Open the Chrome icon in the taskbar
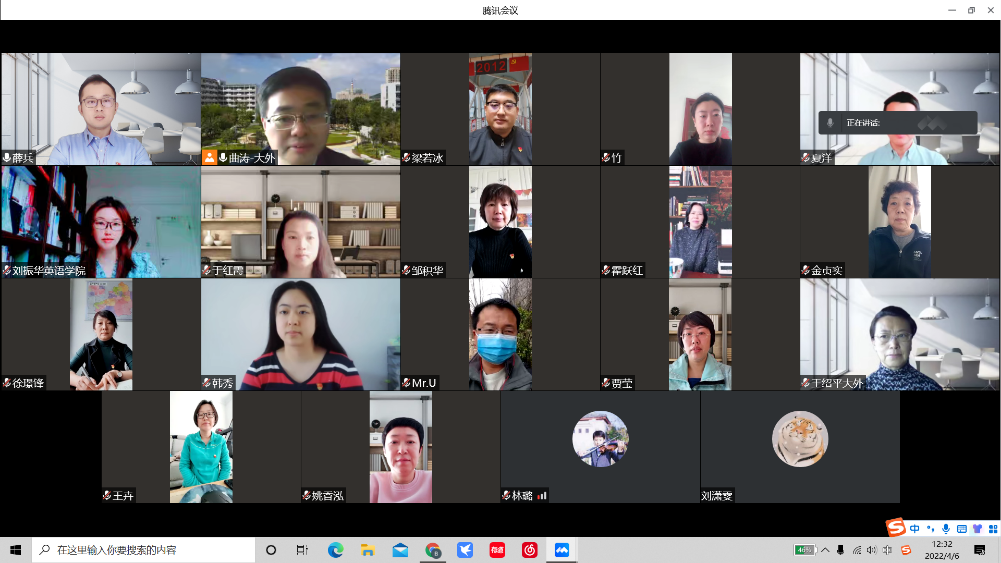1001x563 pixels. point(433,550)
